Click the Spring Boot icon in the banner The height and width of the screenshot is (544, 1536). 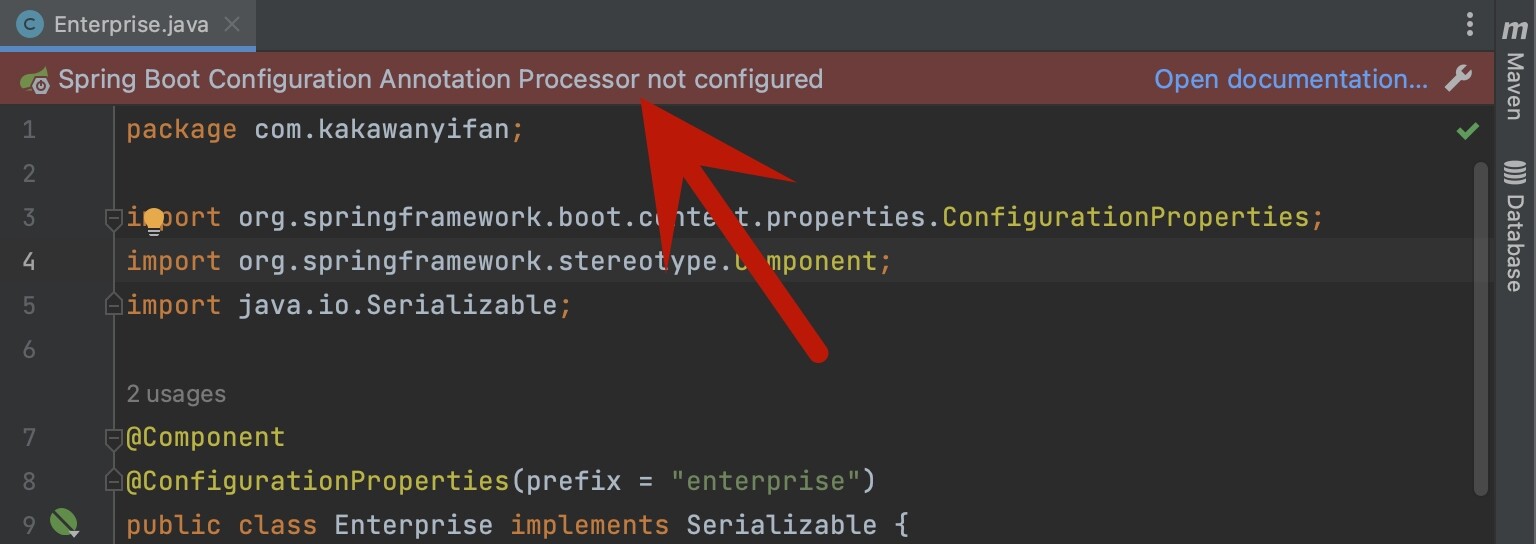pos(36,80)
